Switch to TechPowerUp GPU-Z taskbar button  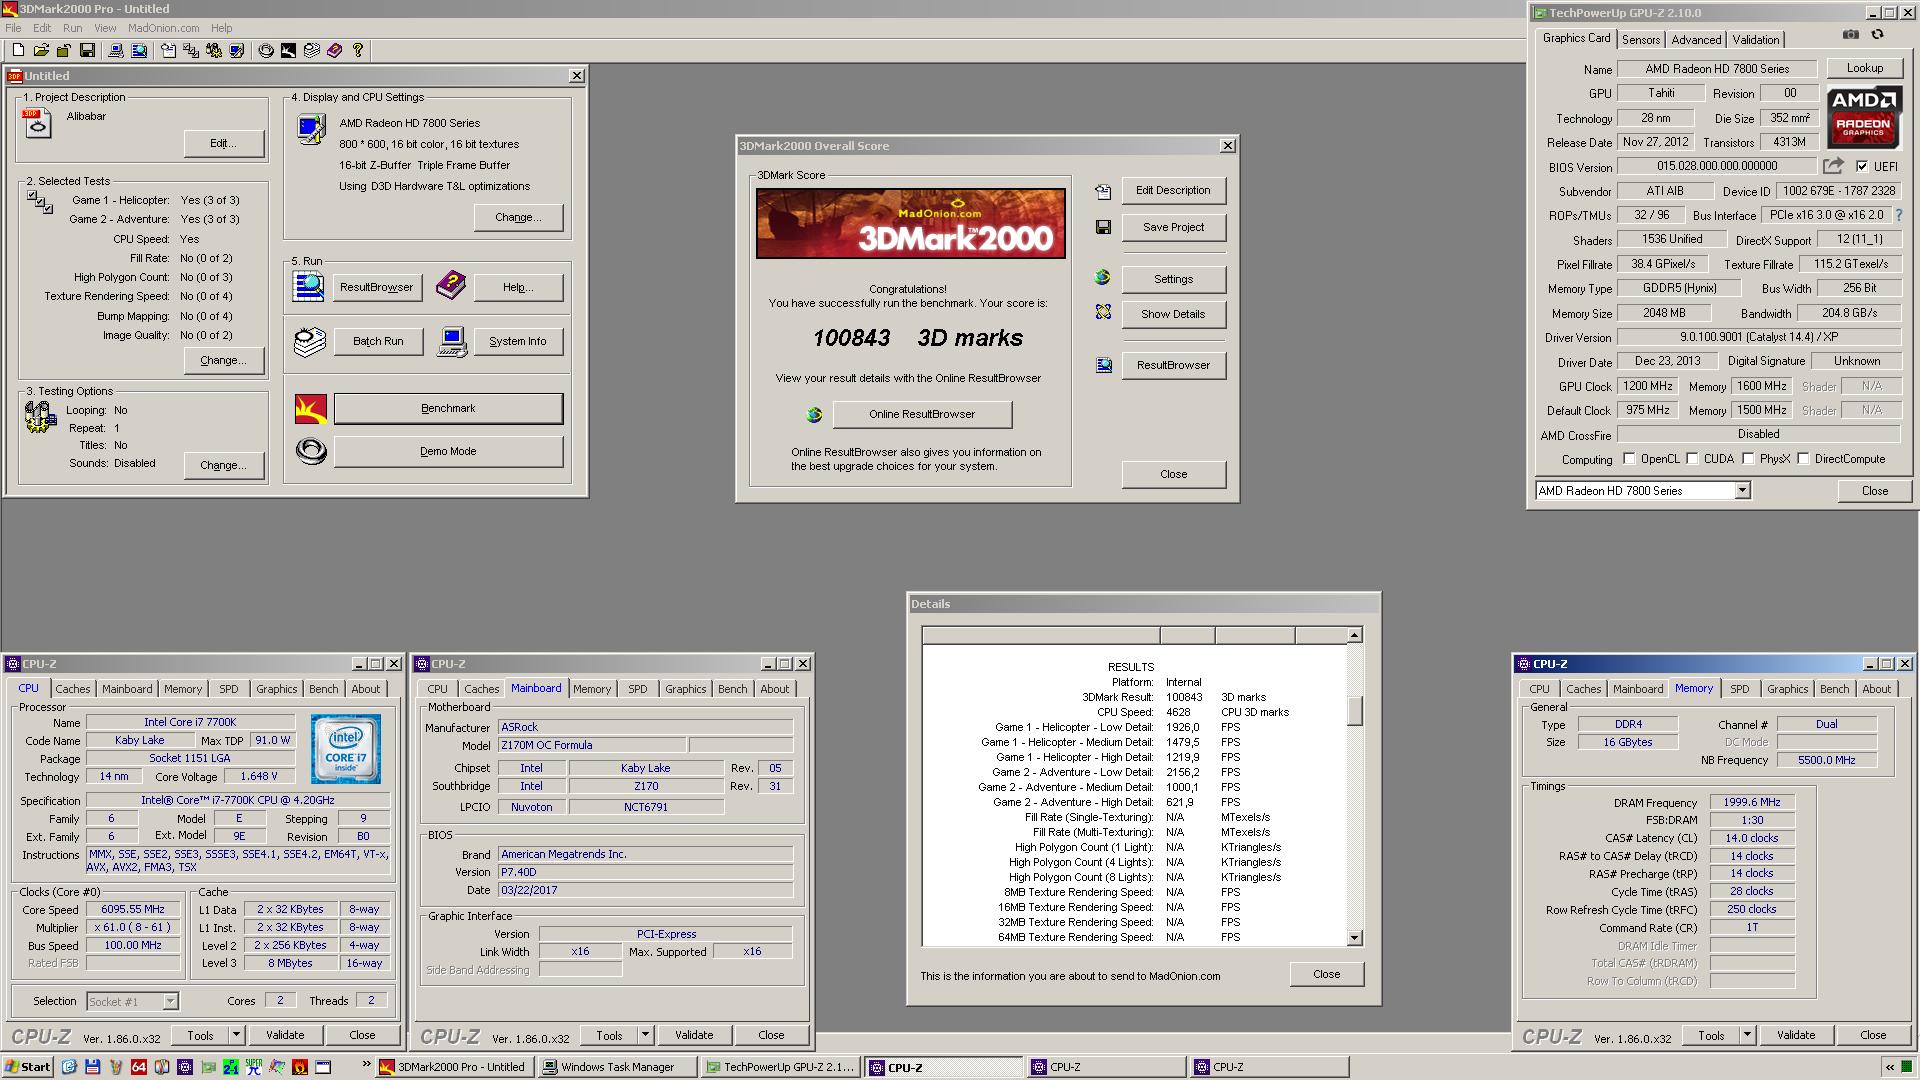[780, 1067]
